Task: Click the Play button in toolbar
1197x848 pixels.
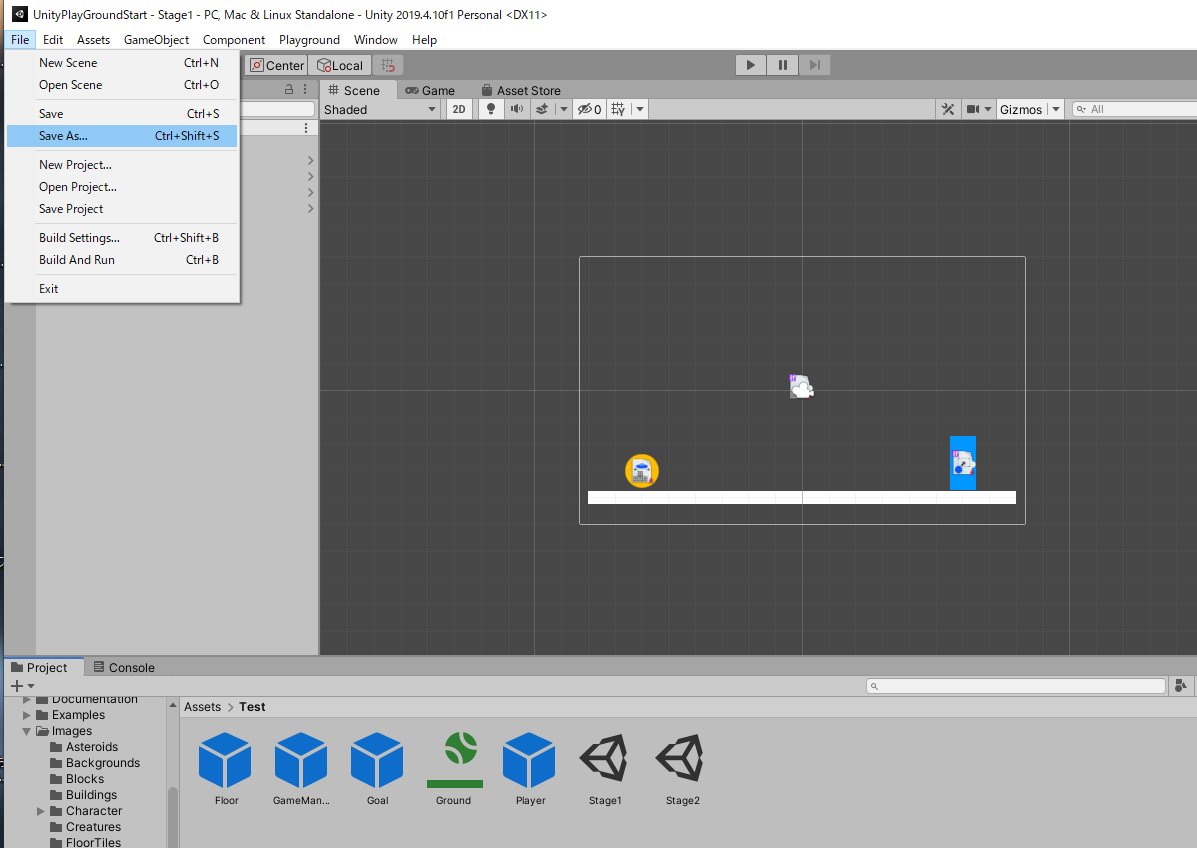Action: [x=750, y=65]
